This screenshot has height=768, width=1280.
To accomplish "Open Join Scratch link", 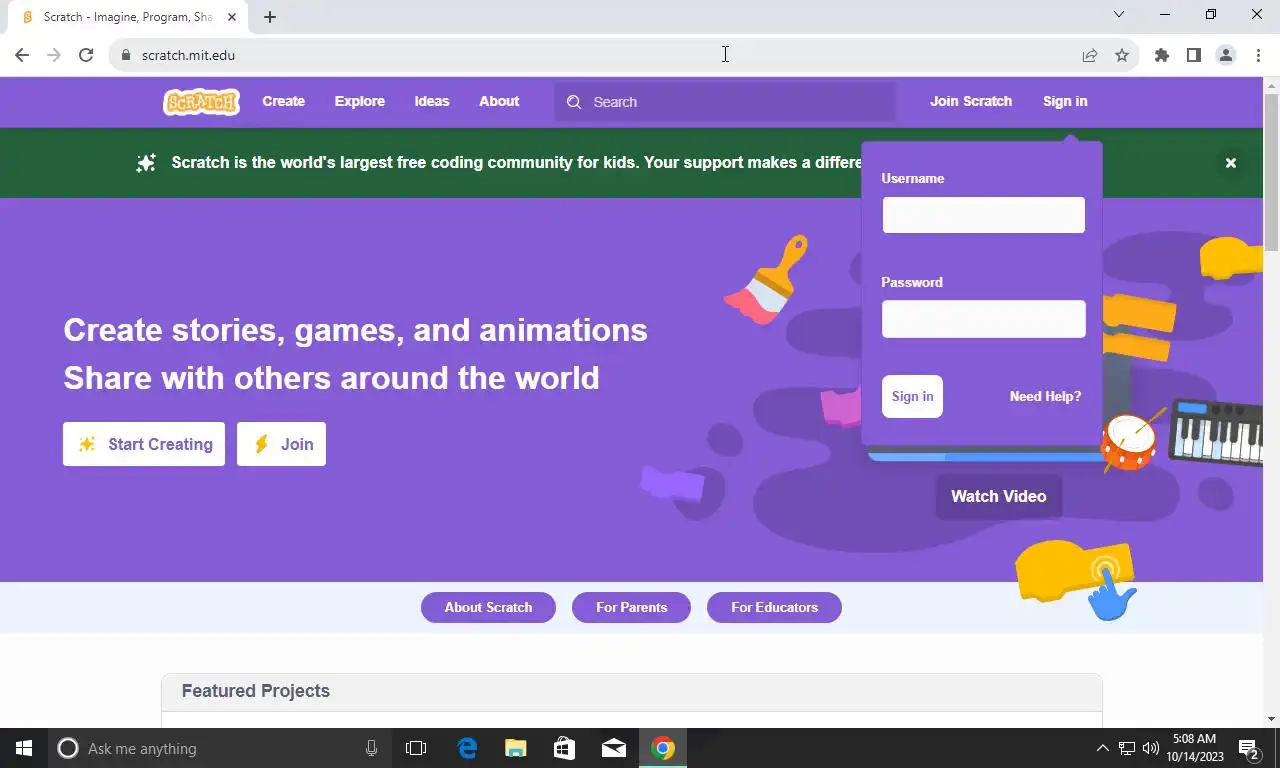I will tap(971, 101).
